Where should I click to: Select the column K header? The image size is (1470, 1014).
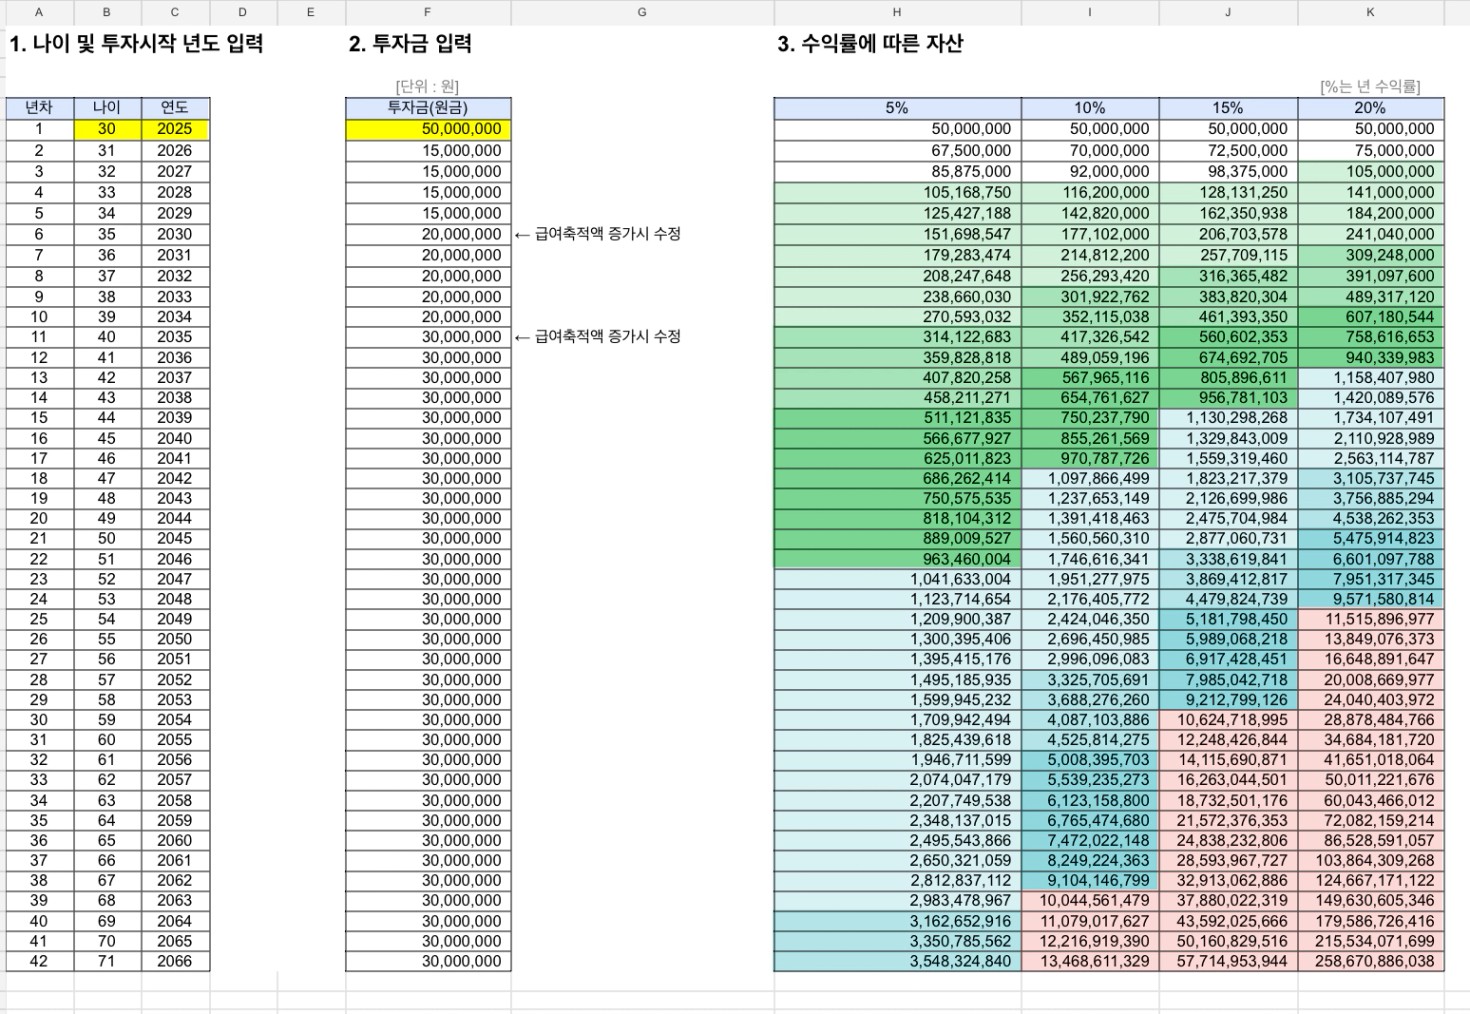[1370, 12]
